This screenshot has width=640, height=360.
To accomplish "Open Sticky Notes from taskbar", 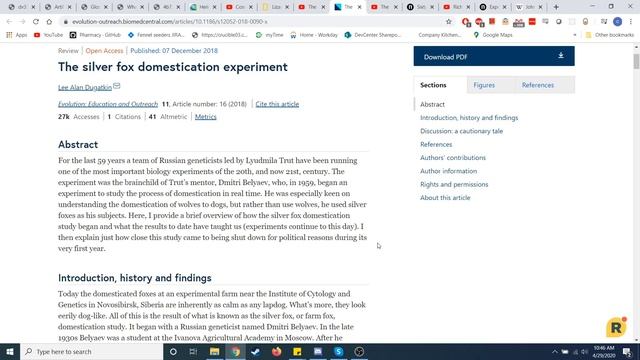I will (x=297, y=351).
